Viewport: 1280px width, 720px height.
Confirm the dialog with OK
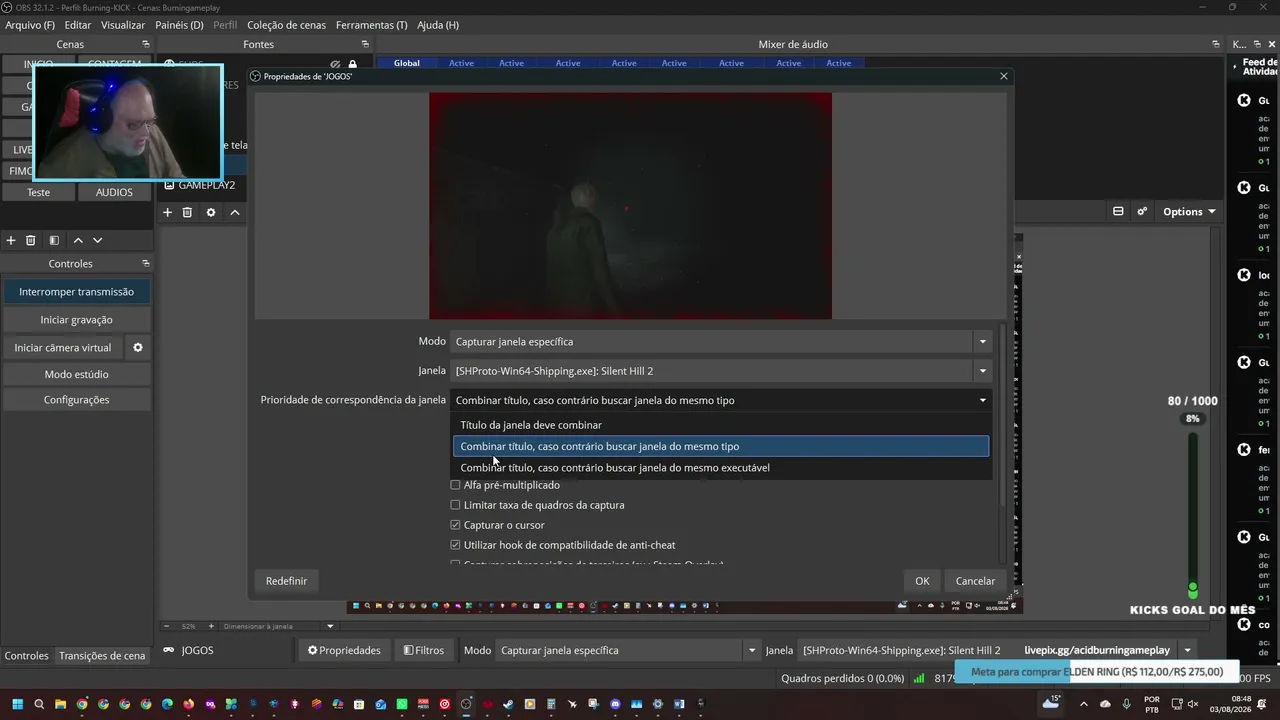(x=922, y=581)
